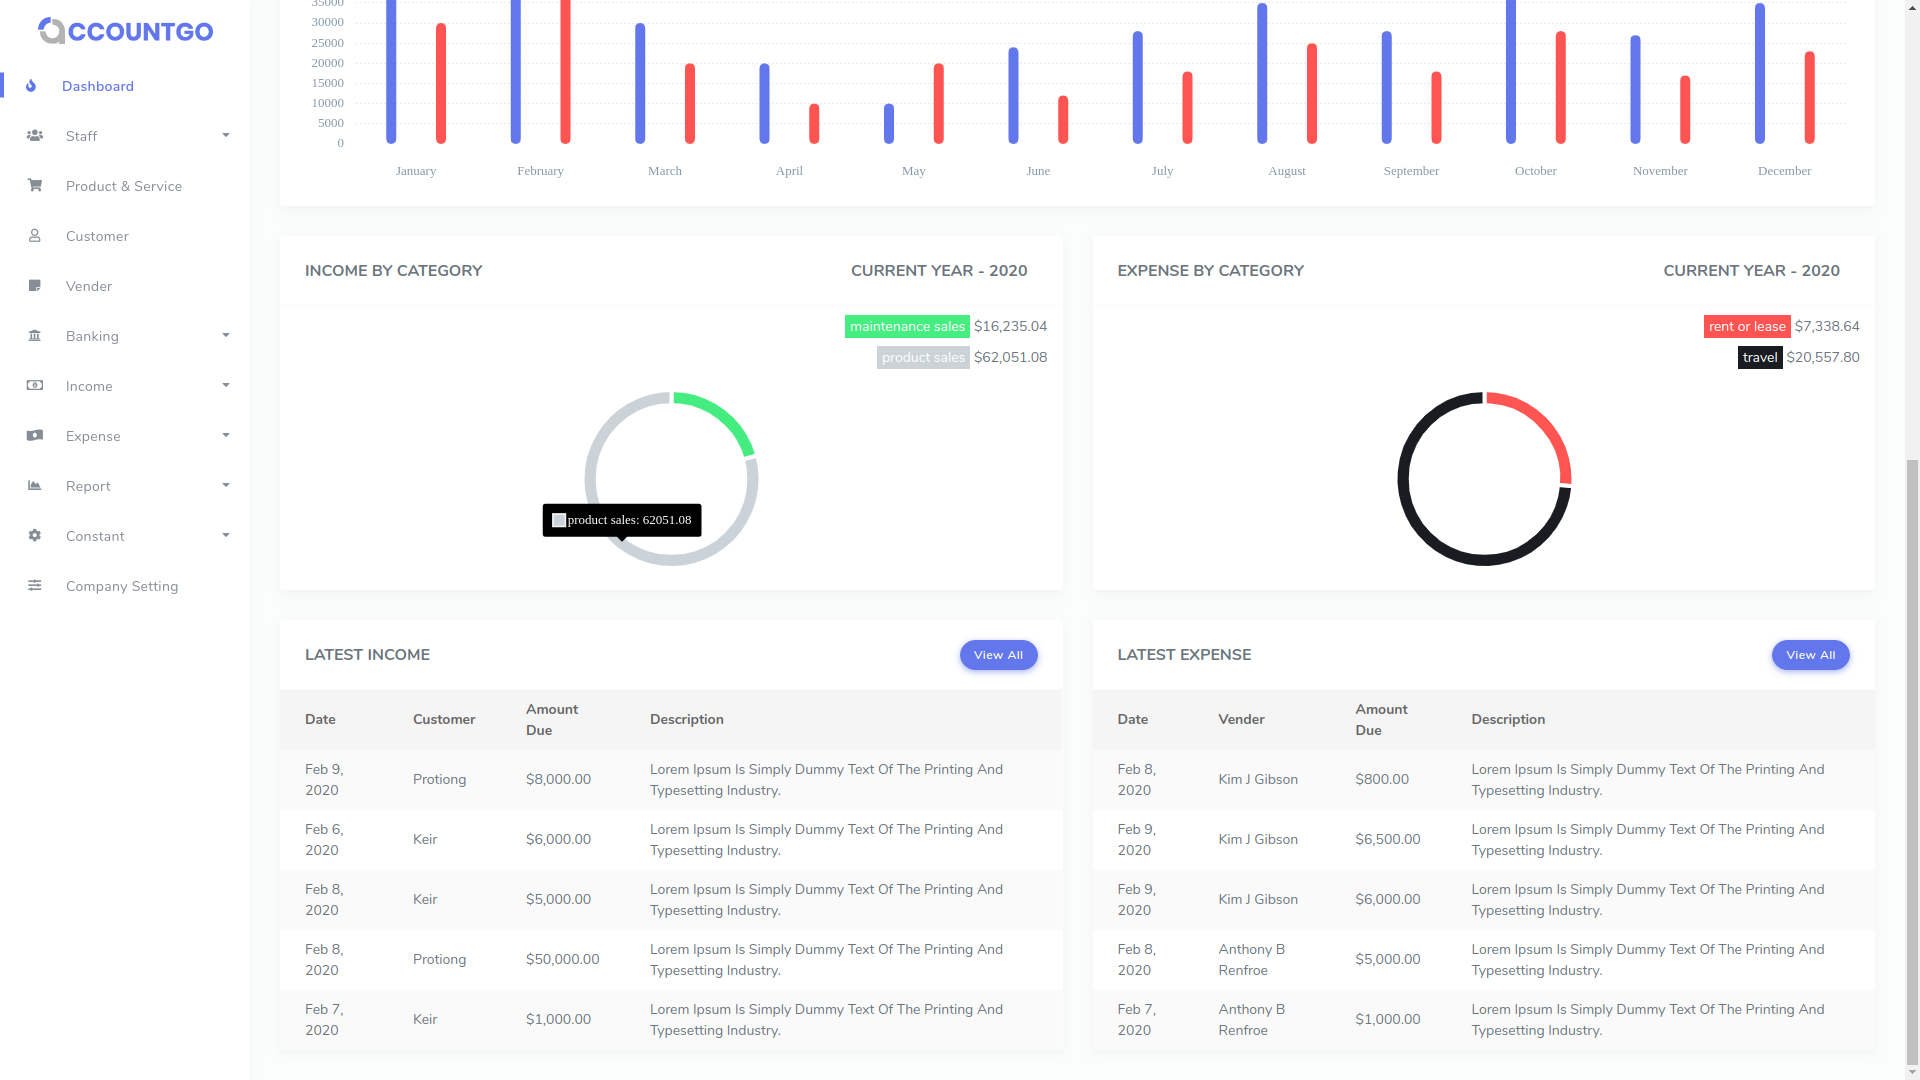Image resolution: width=1920 pixels, height=1080 pixels.
Task: Select the Dashboard flame icon
Action: coord(33,86)
